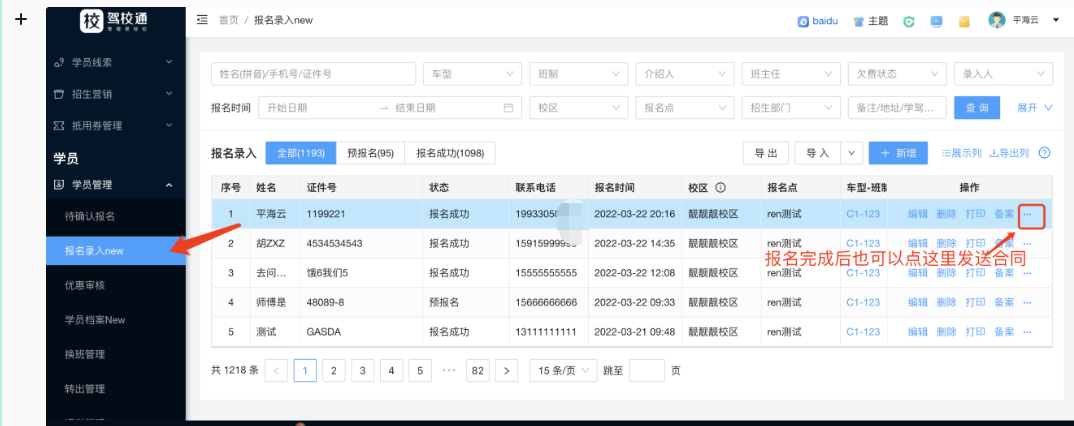The height and width of the screenshot is (426, 1074).
Task: Click the 新增 button
Action: click(x=898, y=153)
